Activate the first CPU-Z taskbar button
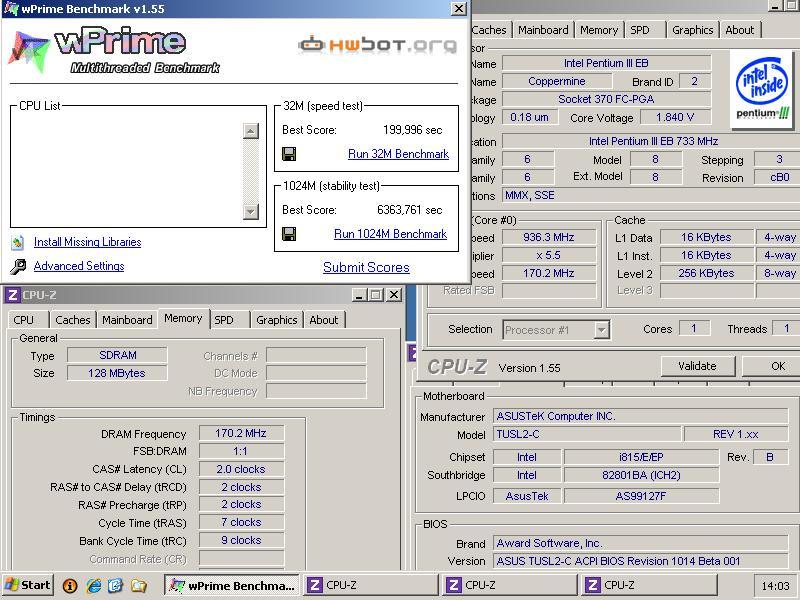 (x=371, y=585)
